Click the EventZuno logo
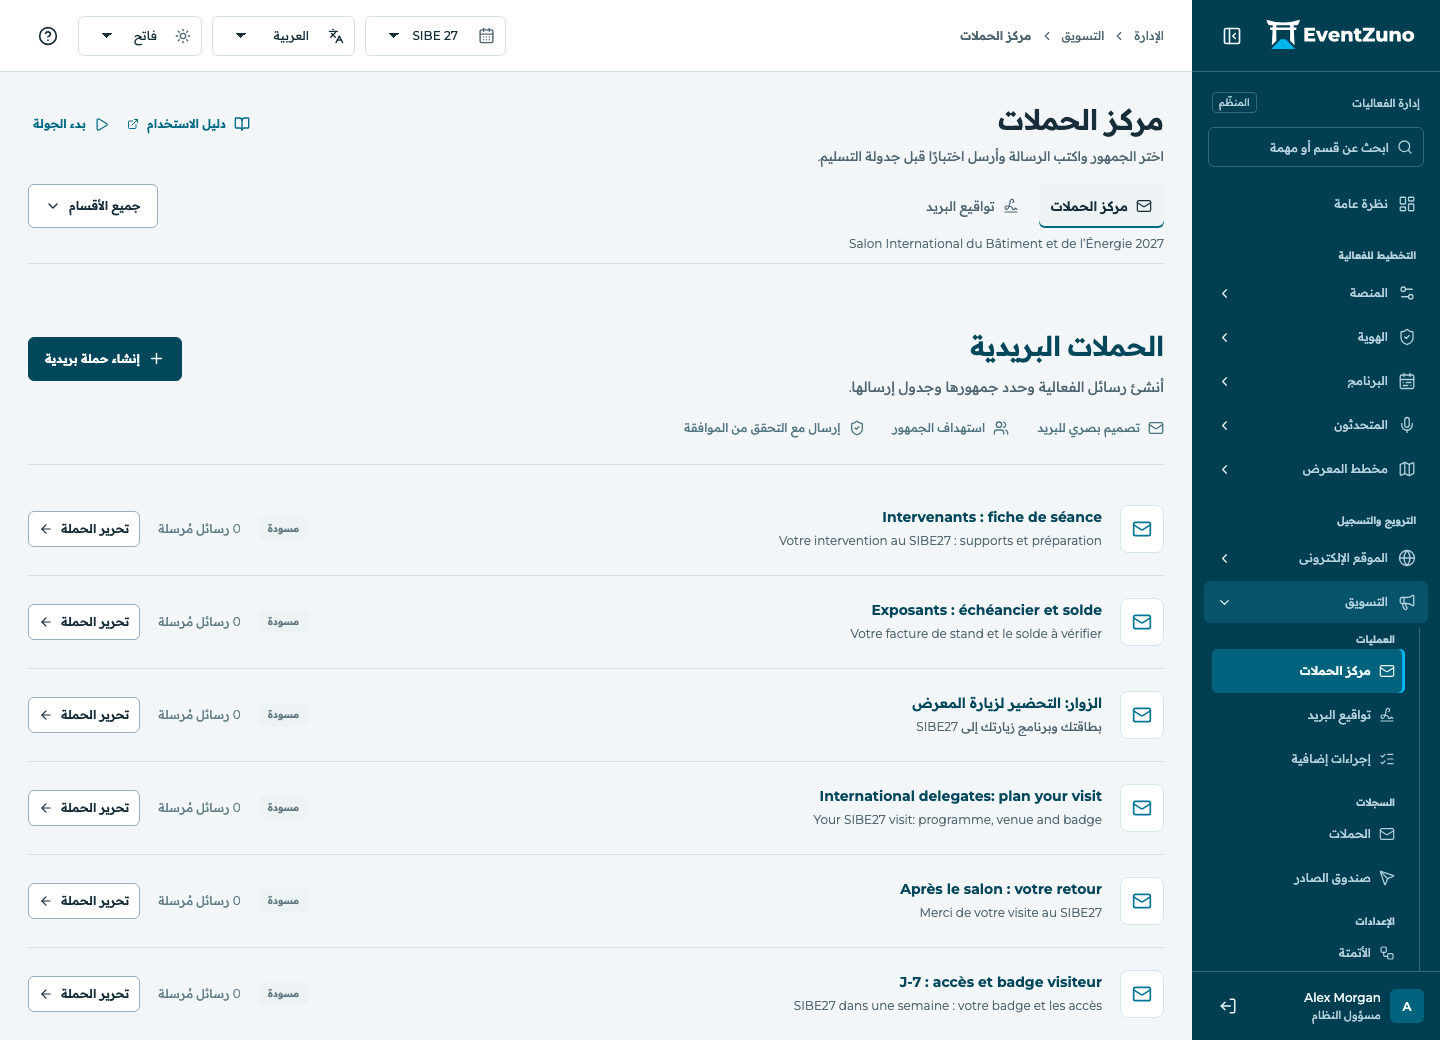This screenshot has width=1440, height=1040. tap(1340, 35)
